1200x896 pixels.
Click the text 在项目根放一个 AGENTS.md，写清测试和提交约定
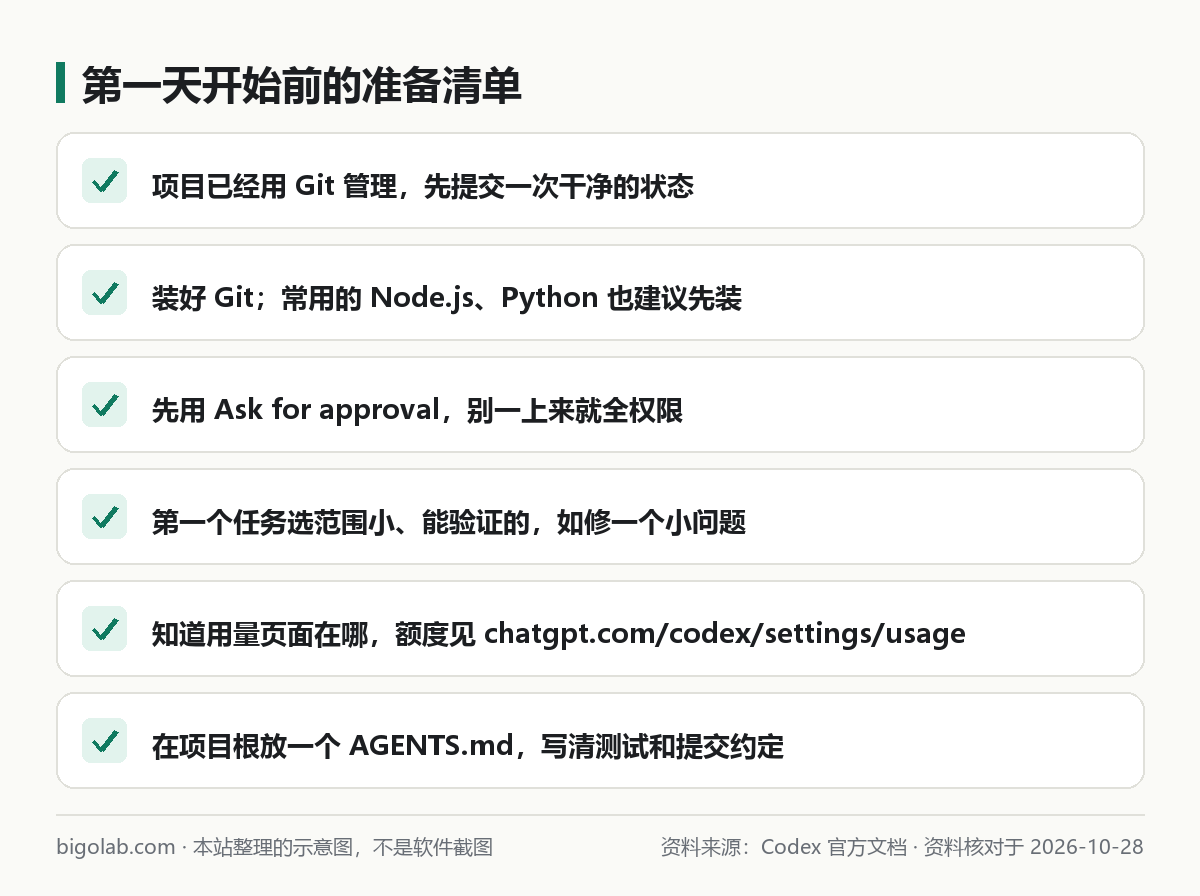click(468, 746)
